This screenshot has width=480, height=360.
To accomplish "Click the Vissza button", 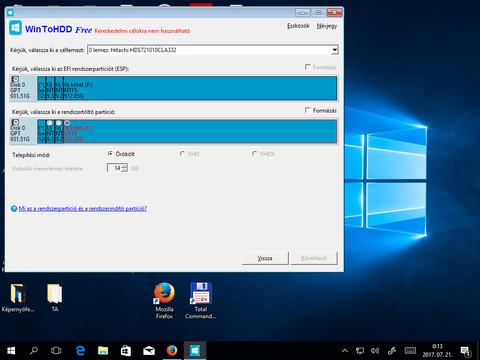I will pos(265,258).
